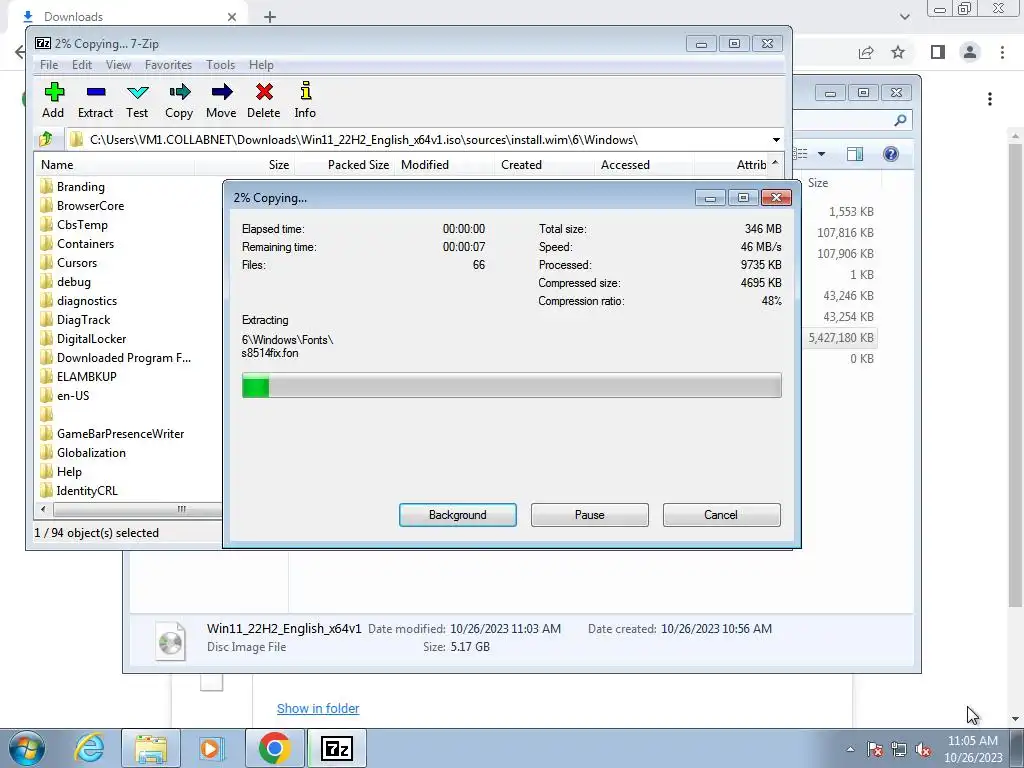Click the Add toolbar icon in 7-Zip
1024x768 pixels.
coord(54,100)
